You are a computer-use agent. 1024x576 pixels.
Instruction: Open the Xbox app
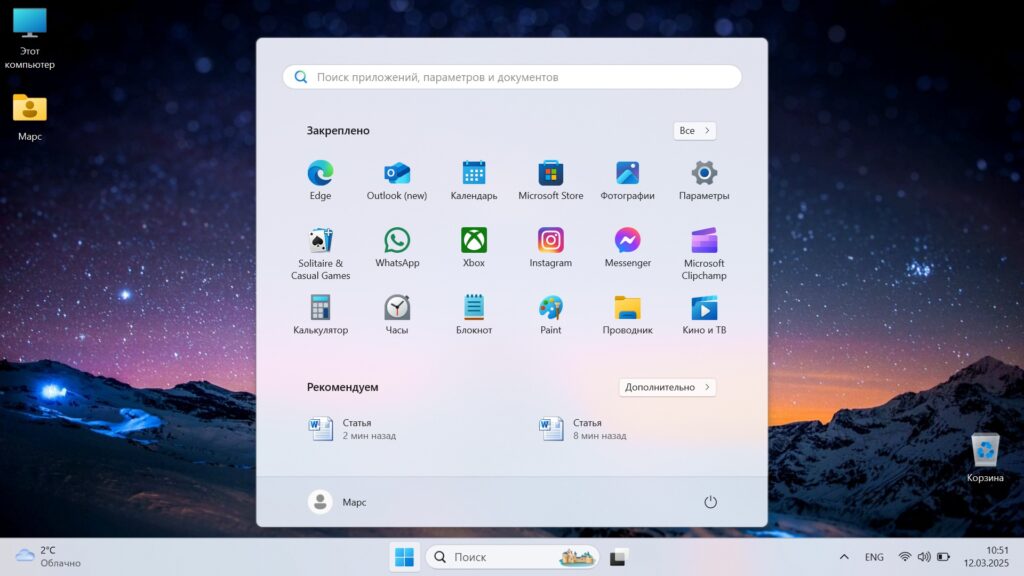(x=473, y=248)
